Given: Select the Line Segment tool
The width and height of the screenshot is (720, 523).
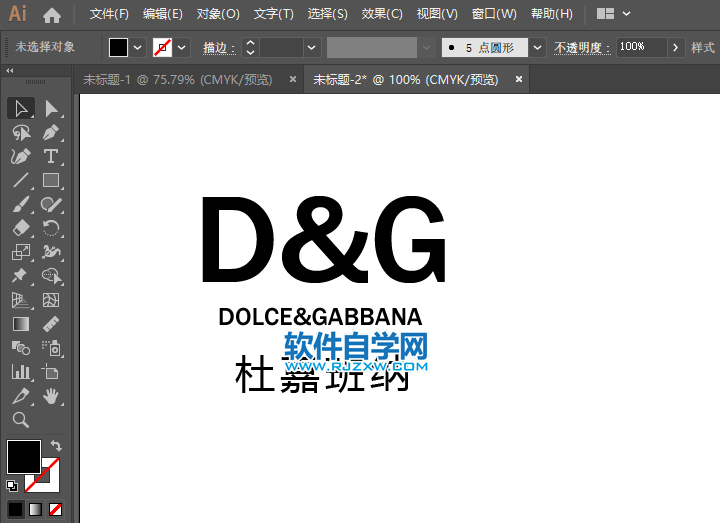Looking at the screenshot, I should tap(21, 180).
